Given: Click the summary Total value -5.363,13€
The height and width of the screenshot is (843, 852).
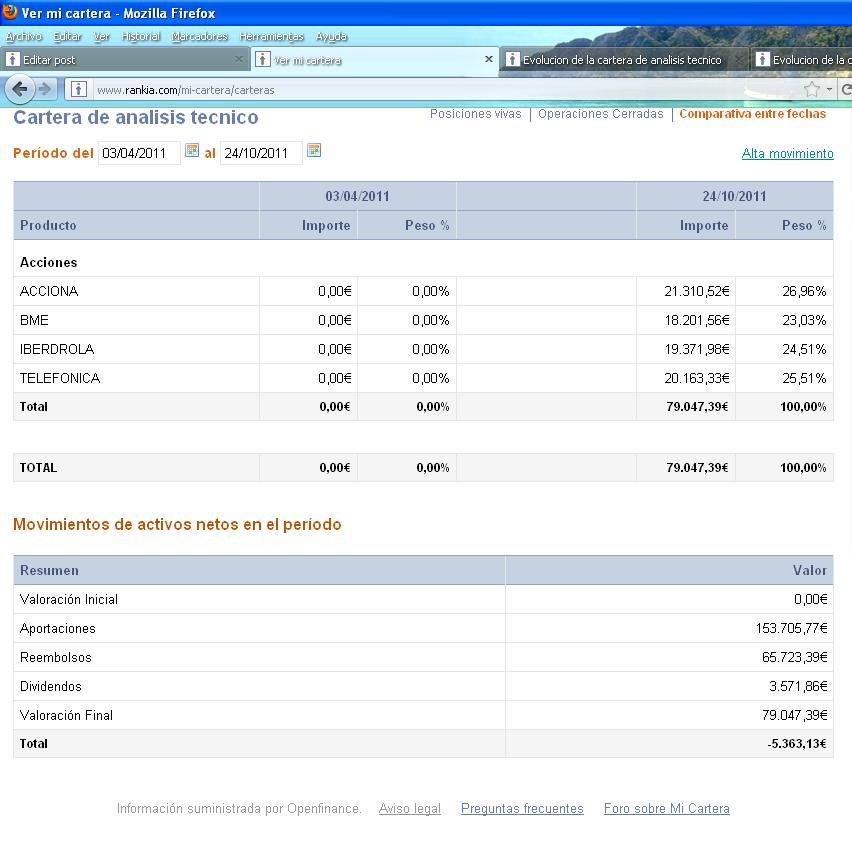Looking at the screenshot, I should 797,744.
